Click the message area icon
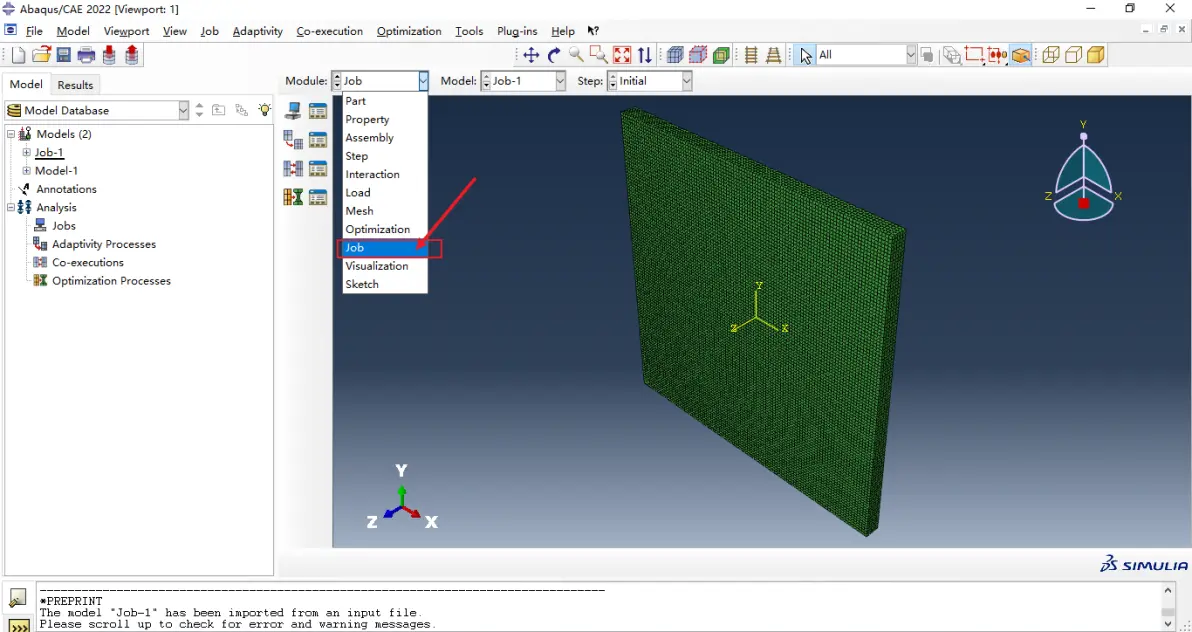This screenshot has width=1192, height=632. 18,598
